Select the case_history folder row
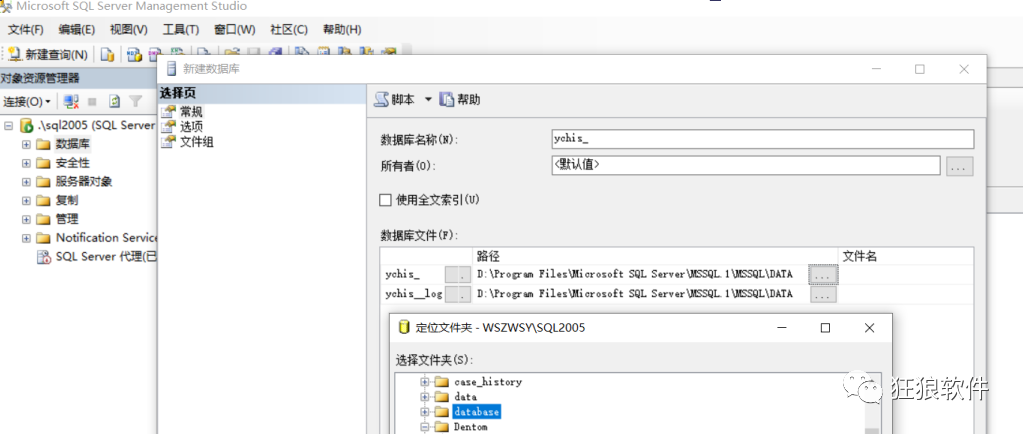The image size is (1023, 434). click(488, 381)
